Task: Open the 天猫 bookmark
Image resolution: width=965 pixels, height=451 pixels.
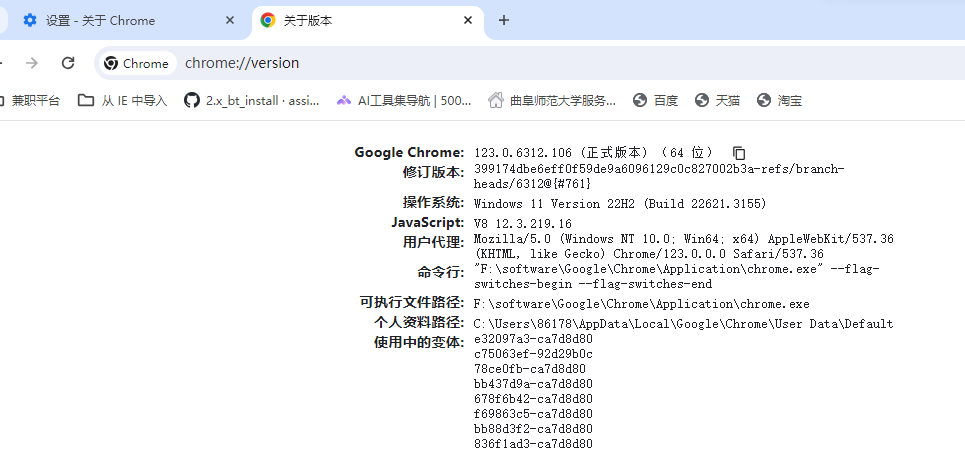Action: [x=718, y=100]
